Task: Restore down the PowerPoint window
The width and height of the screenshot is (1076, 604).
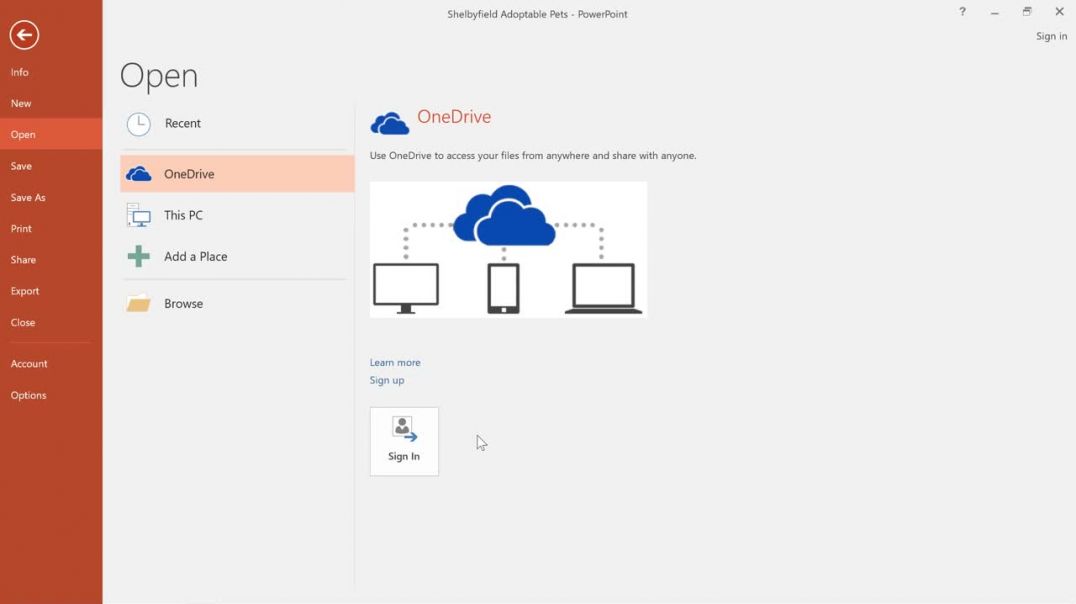Action: pos(1027,12)
